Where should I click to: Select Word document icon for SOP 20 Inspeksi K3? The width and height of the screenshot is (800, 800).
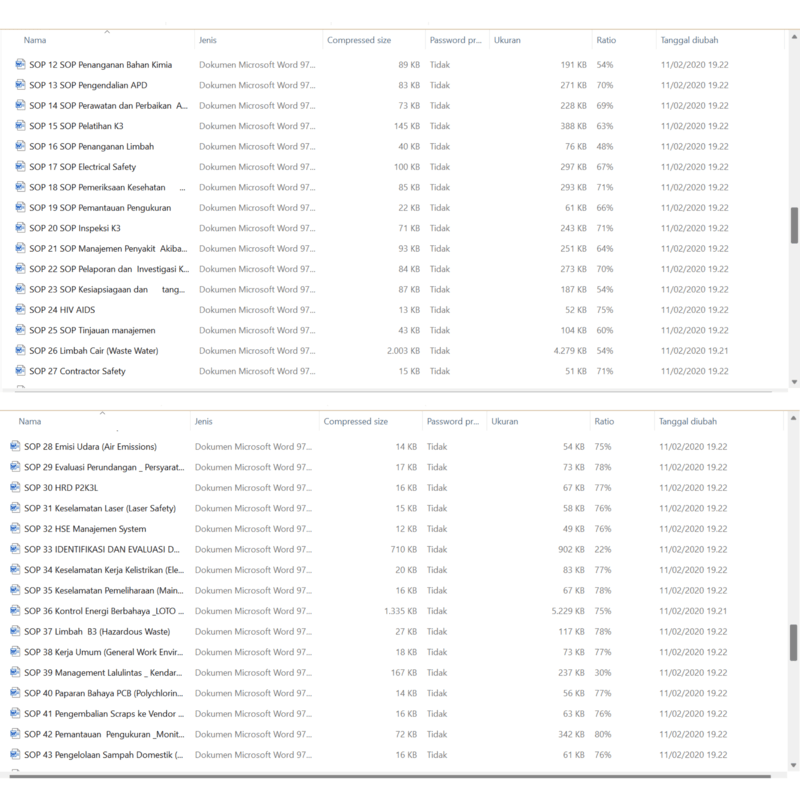(21, 228)
